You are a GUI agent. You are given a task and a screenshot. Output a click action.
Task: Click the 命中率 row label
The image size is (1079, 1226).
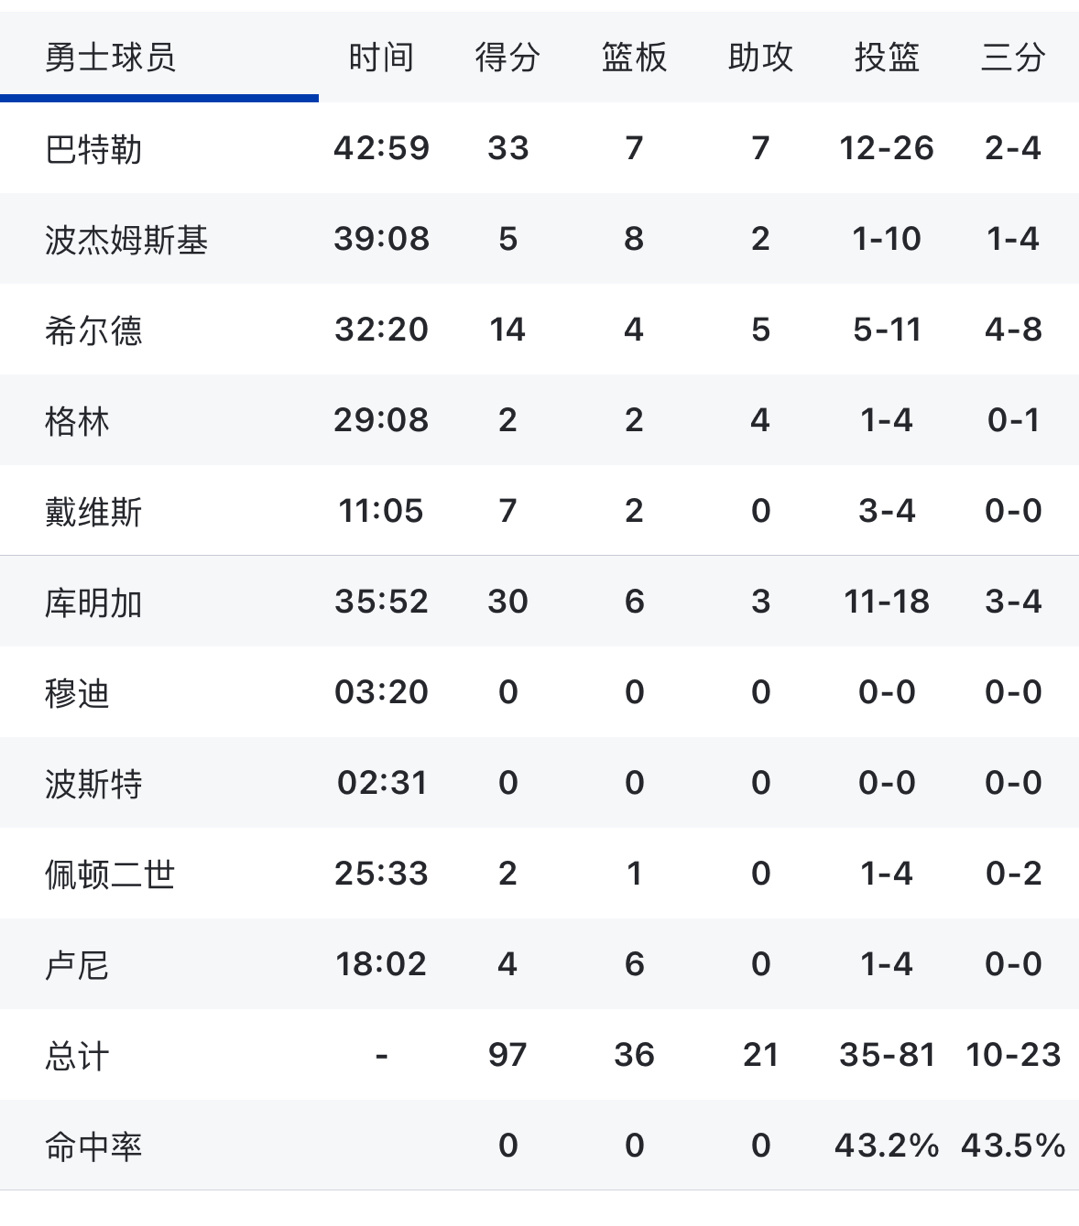coord(93,1147)
